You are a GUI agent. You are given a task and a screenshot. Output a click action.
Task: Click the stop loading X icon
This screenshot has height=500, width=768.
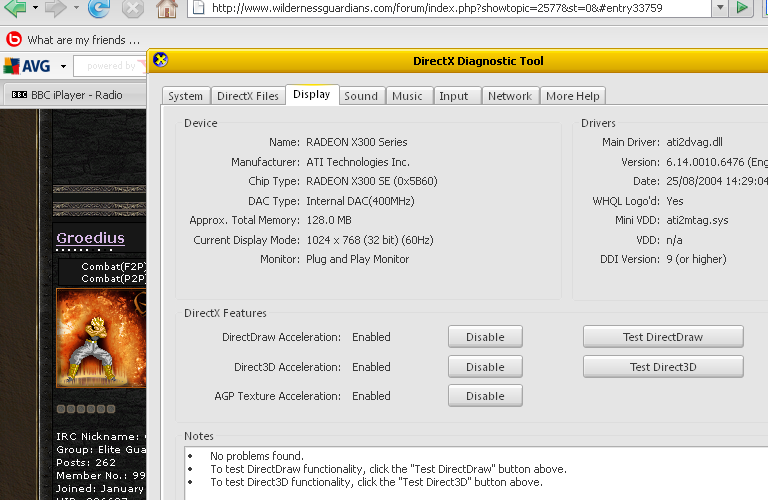(133, 8)
